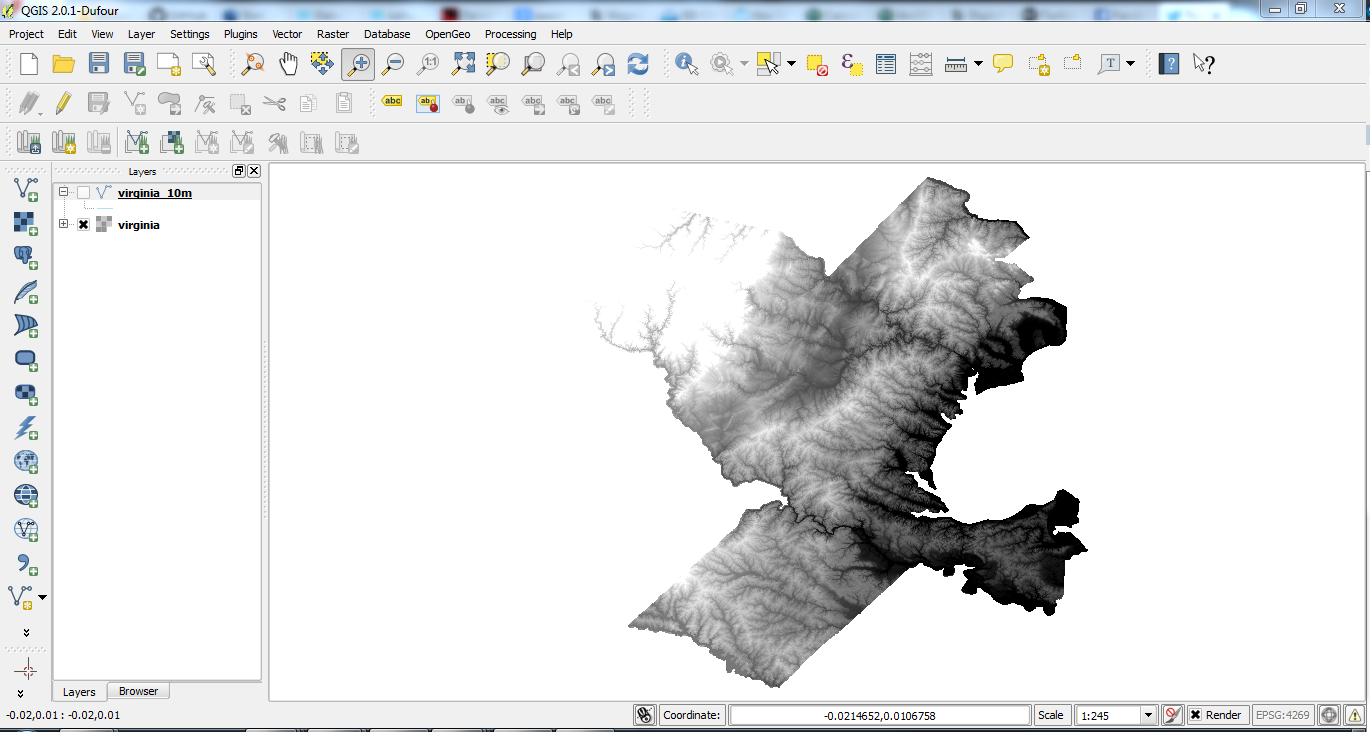This screenshot has width=1370, height=732.
Task: Expand the virginia layer legend entry
Action: (x=63, y=224)
